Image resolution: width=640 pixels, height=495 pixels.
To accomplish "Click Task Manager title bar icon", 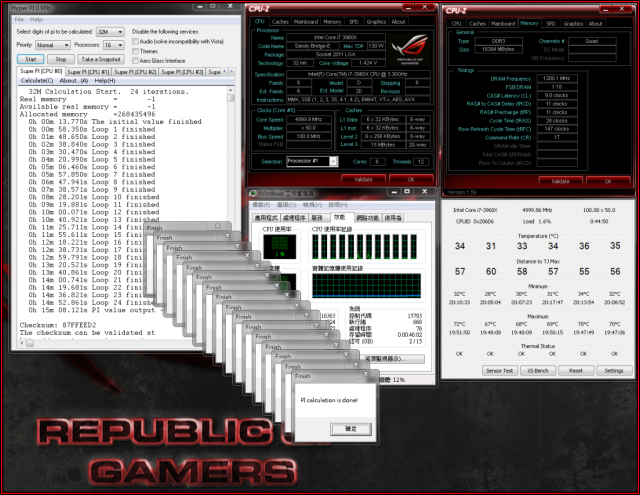I will [x=253, y=193].
